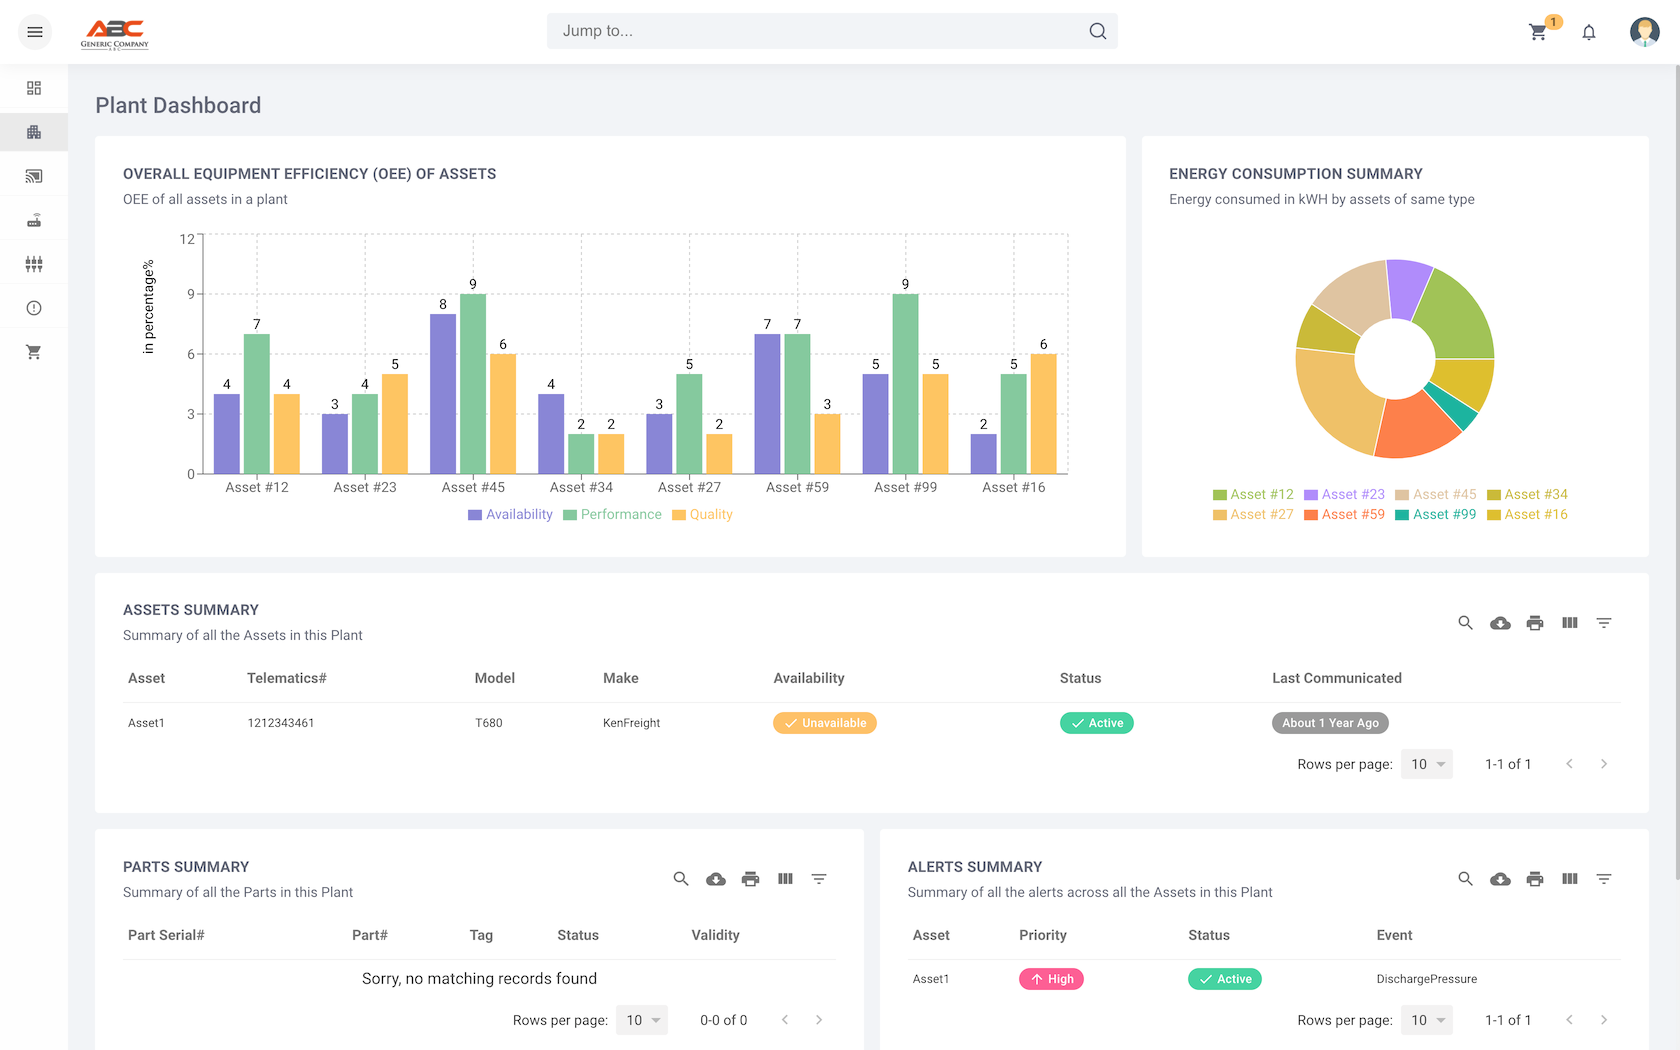Screen dimensions: 1680x1050
Task: Toggle Asset #34 in energy legend
Action: pos(1528,494)
